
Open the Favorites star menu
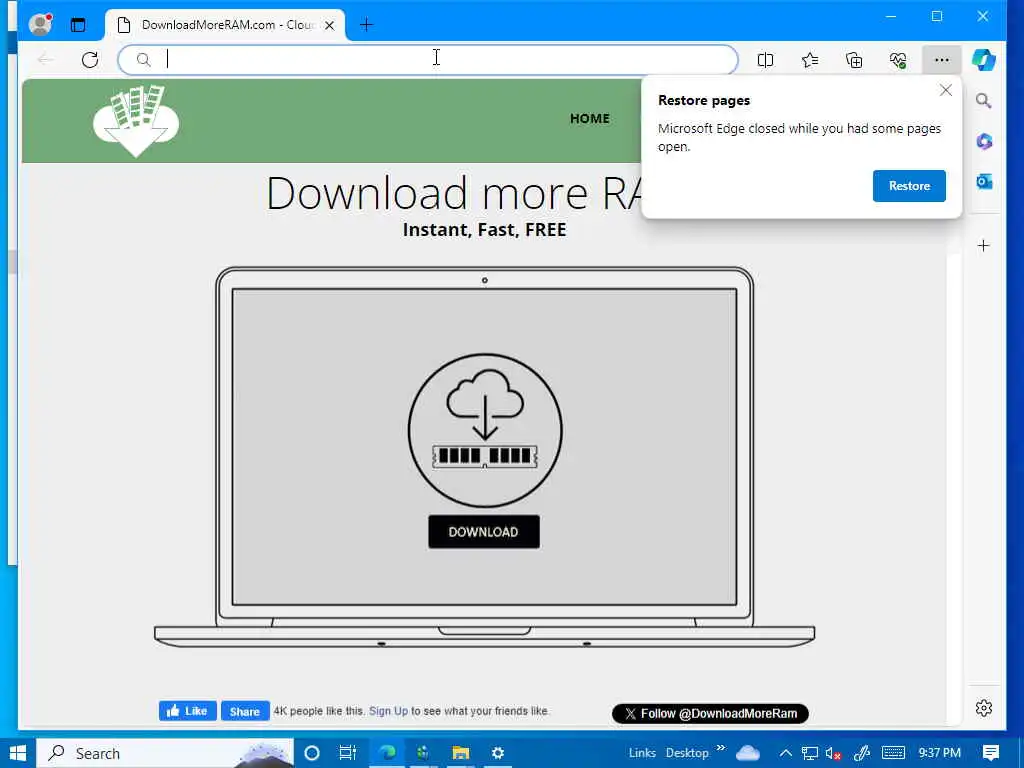810,60
